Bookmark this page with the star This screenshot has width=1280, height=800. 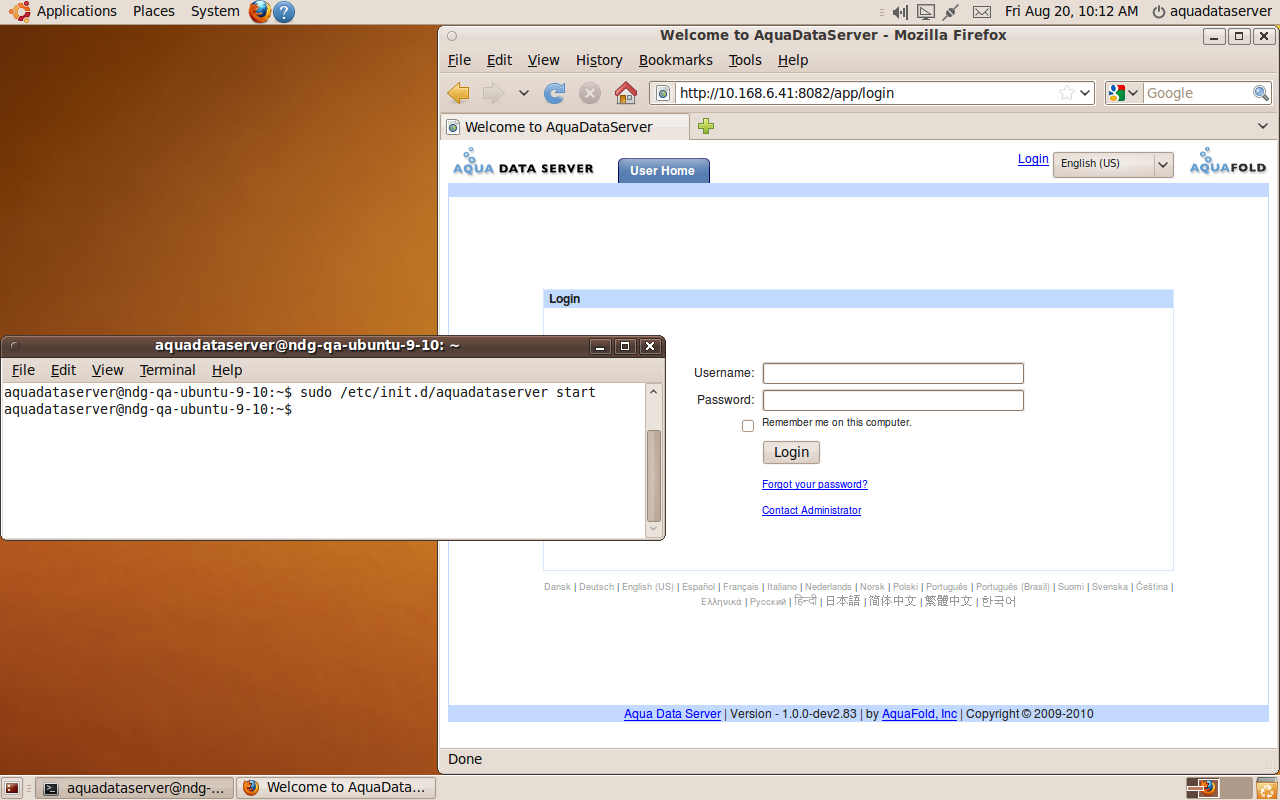coord(1067,93)
